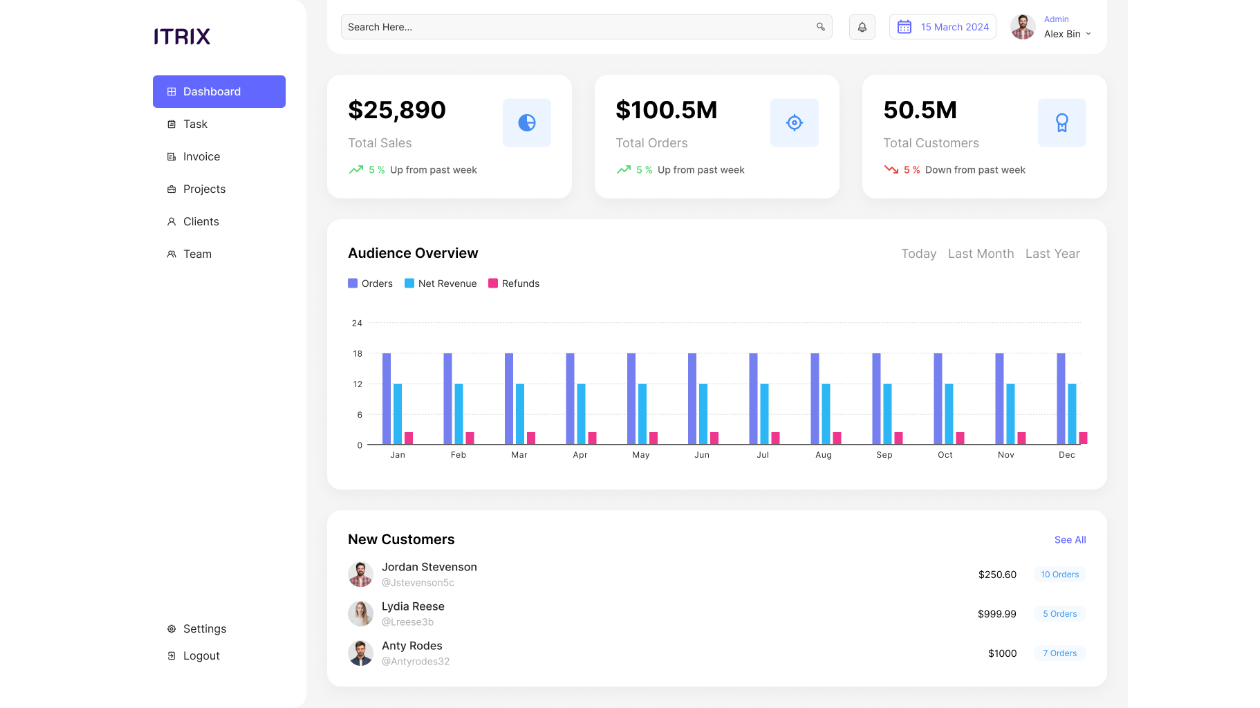
Task: Toggle the Refunds legend series
Action: [x=514, y=284]
